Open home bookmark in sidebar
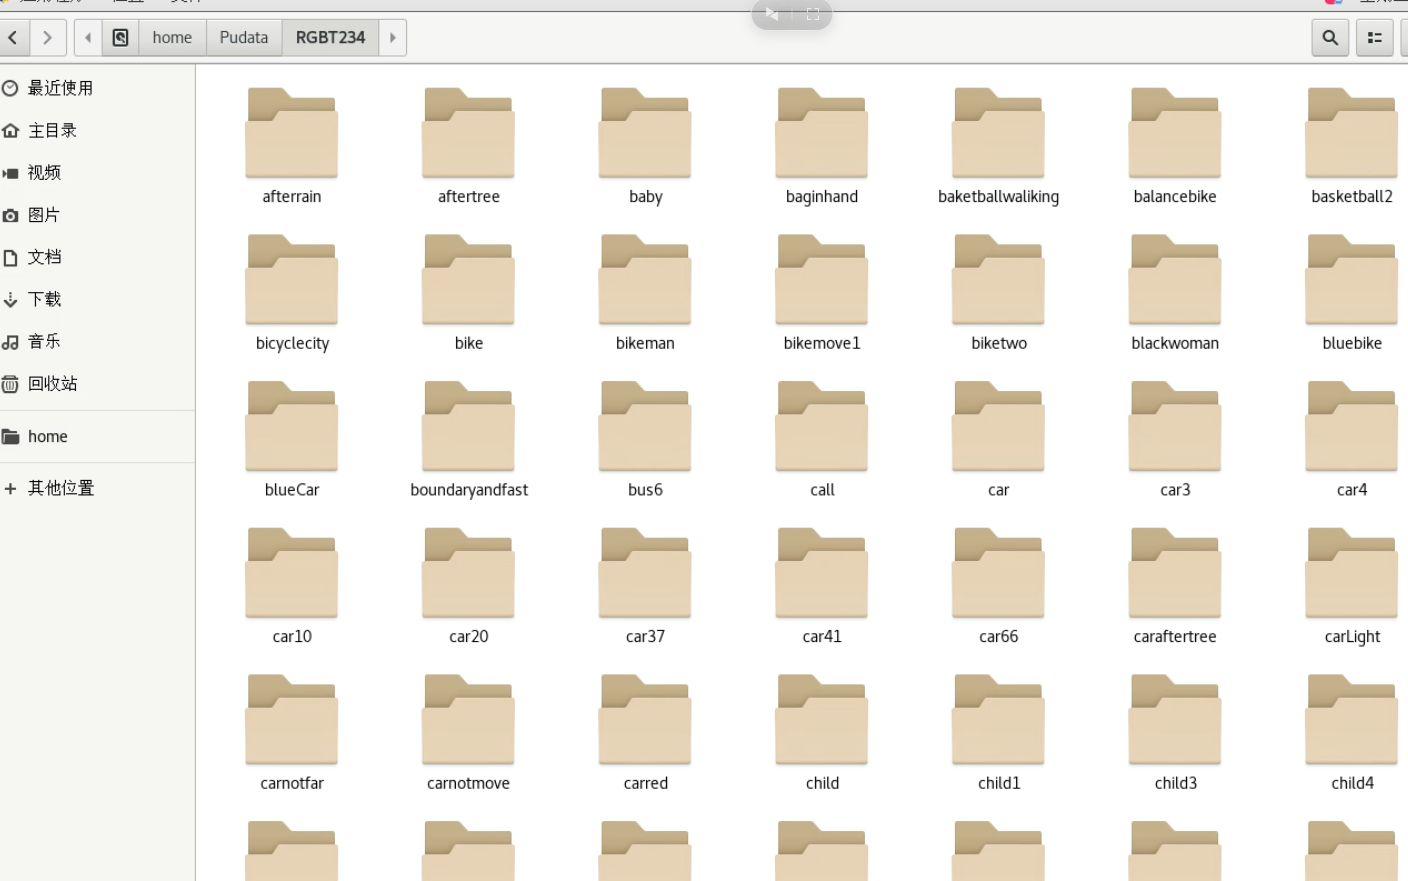 (x=97, y=436)
